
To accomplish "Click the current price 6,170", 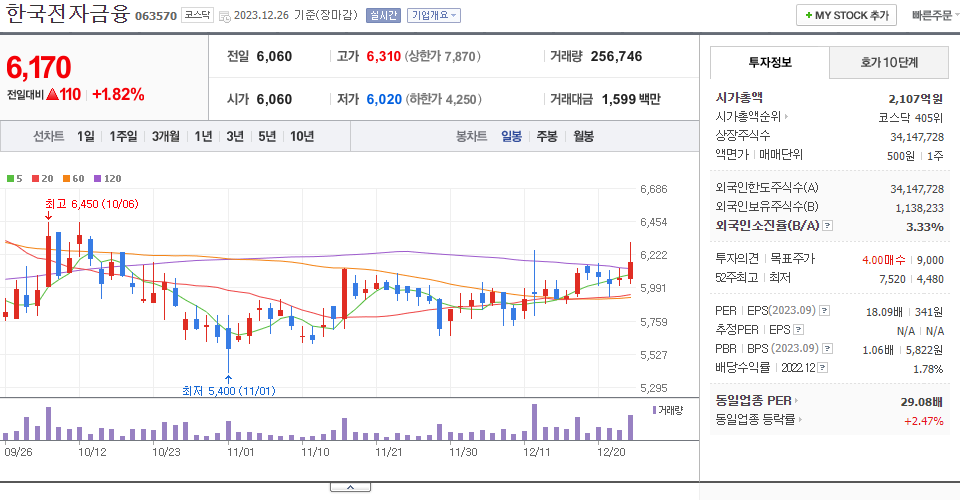I will [x=39, y=67].
